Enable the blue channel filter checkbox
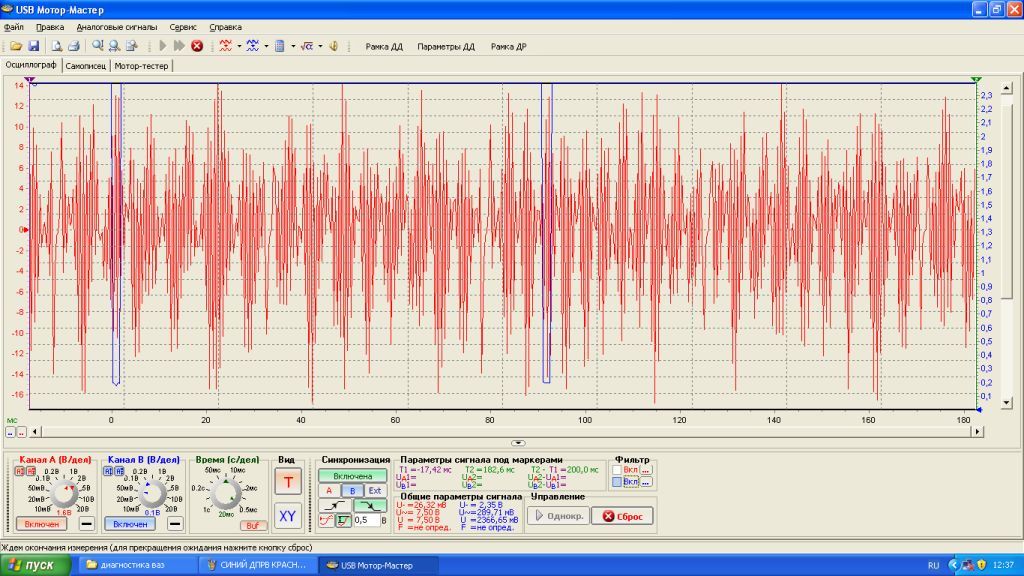1024x576 pixels. point(616,482)
